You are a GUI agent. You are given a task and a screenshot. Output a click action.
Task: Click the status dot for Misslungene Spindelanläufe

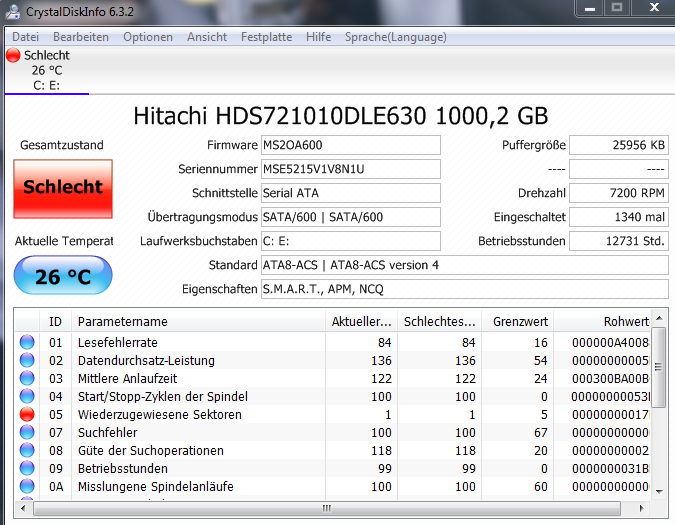point(27,486)
